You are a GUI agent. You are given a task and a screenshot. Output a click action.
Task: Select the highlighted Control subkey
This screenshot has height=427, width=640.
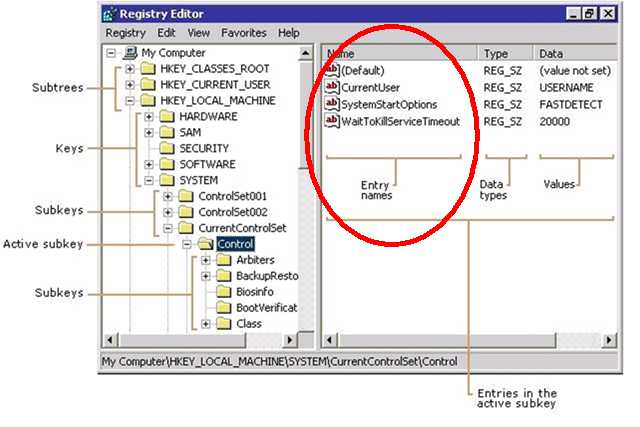pyautogui.click(x=236, y=244)
